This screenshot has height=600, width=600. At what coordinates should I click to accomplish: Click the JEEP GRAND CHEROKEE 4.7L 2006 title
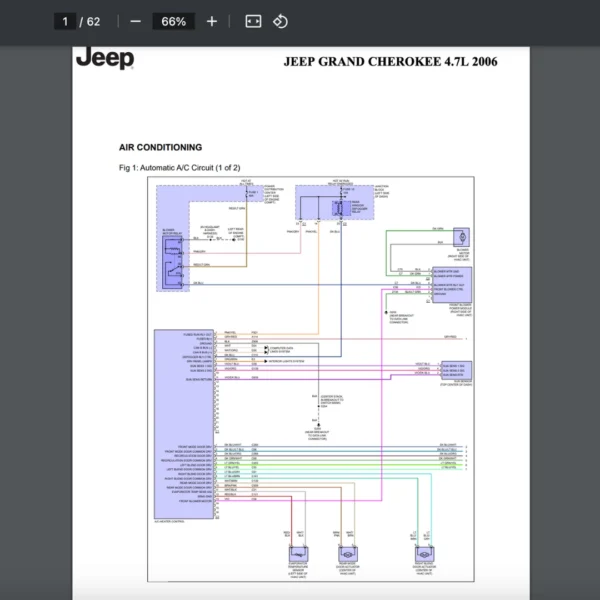[x=390, y=62]
